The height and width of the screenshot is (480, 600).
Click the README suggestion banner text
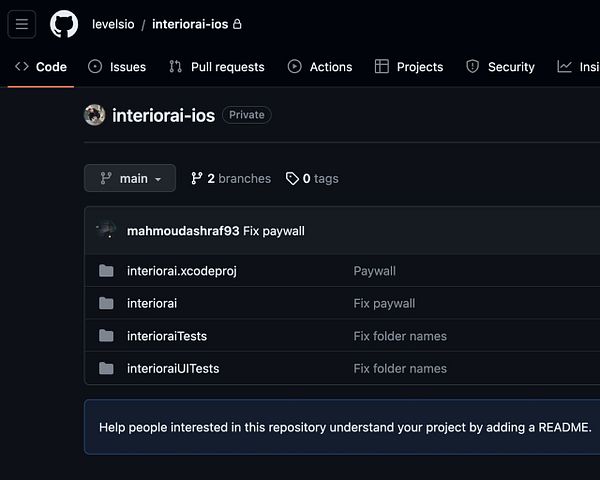pyautogui.click(x=345, y=427)
